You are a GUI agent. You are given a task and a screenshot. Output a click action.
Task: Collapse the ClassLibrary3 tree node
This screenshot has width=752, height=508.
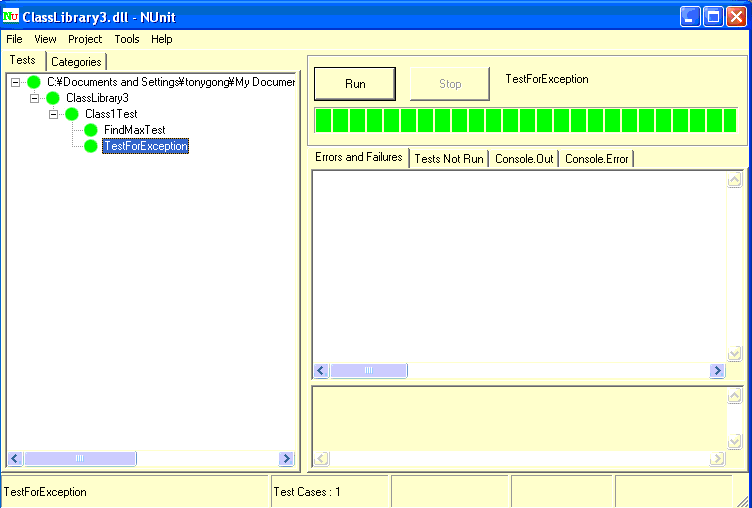(x=35, y=98)
